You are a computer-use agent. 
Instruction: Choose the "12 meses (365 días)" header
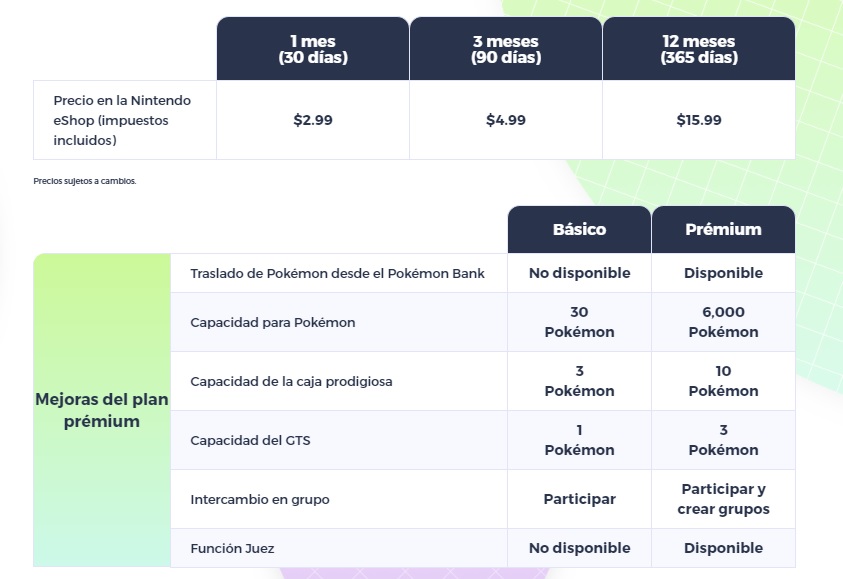click(x=699, y=49)
